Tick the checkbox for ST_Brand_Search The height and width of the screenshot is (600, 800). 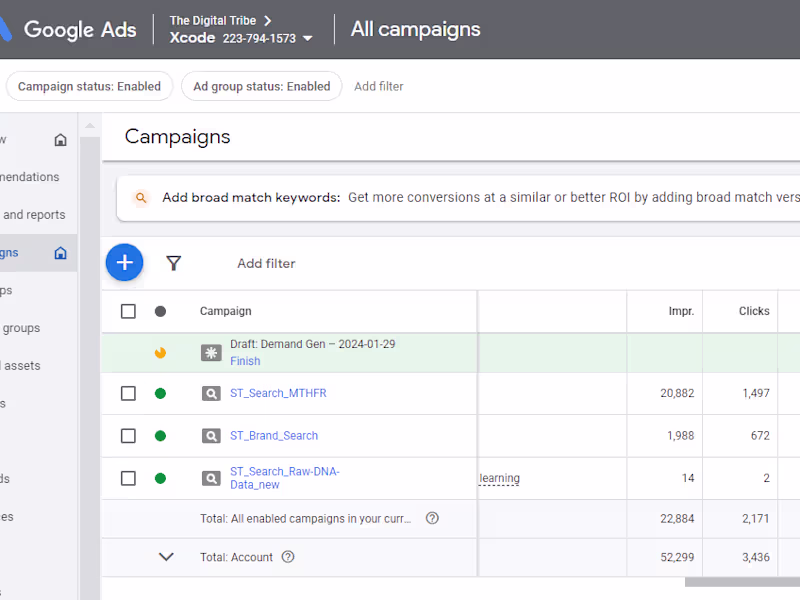click(x=128, y=436)
